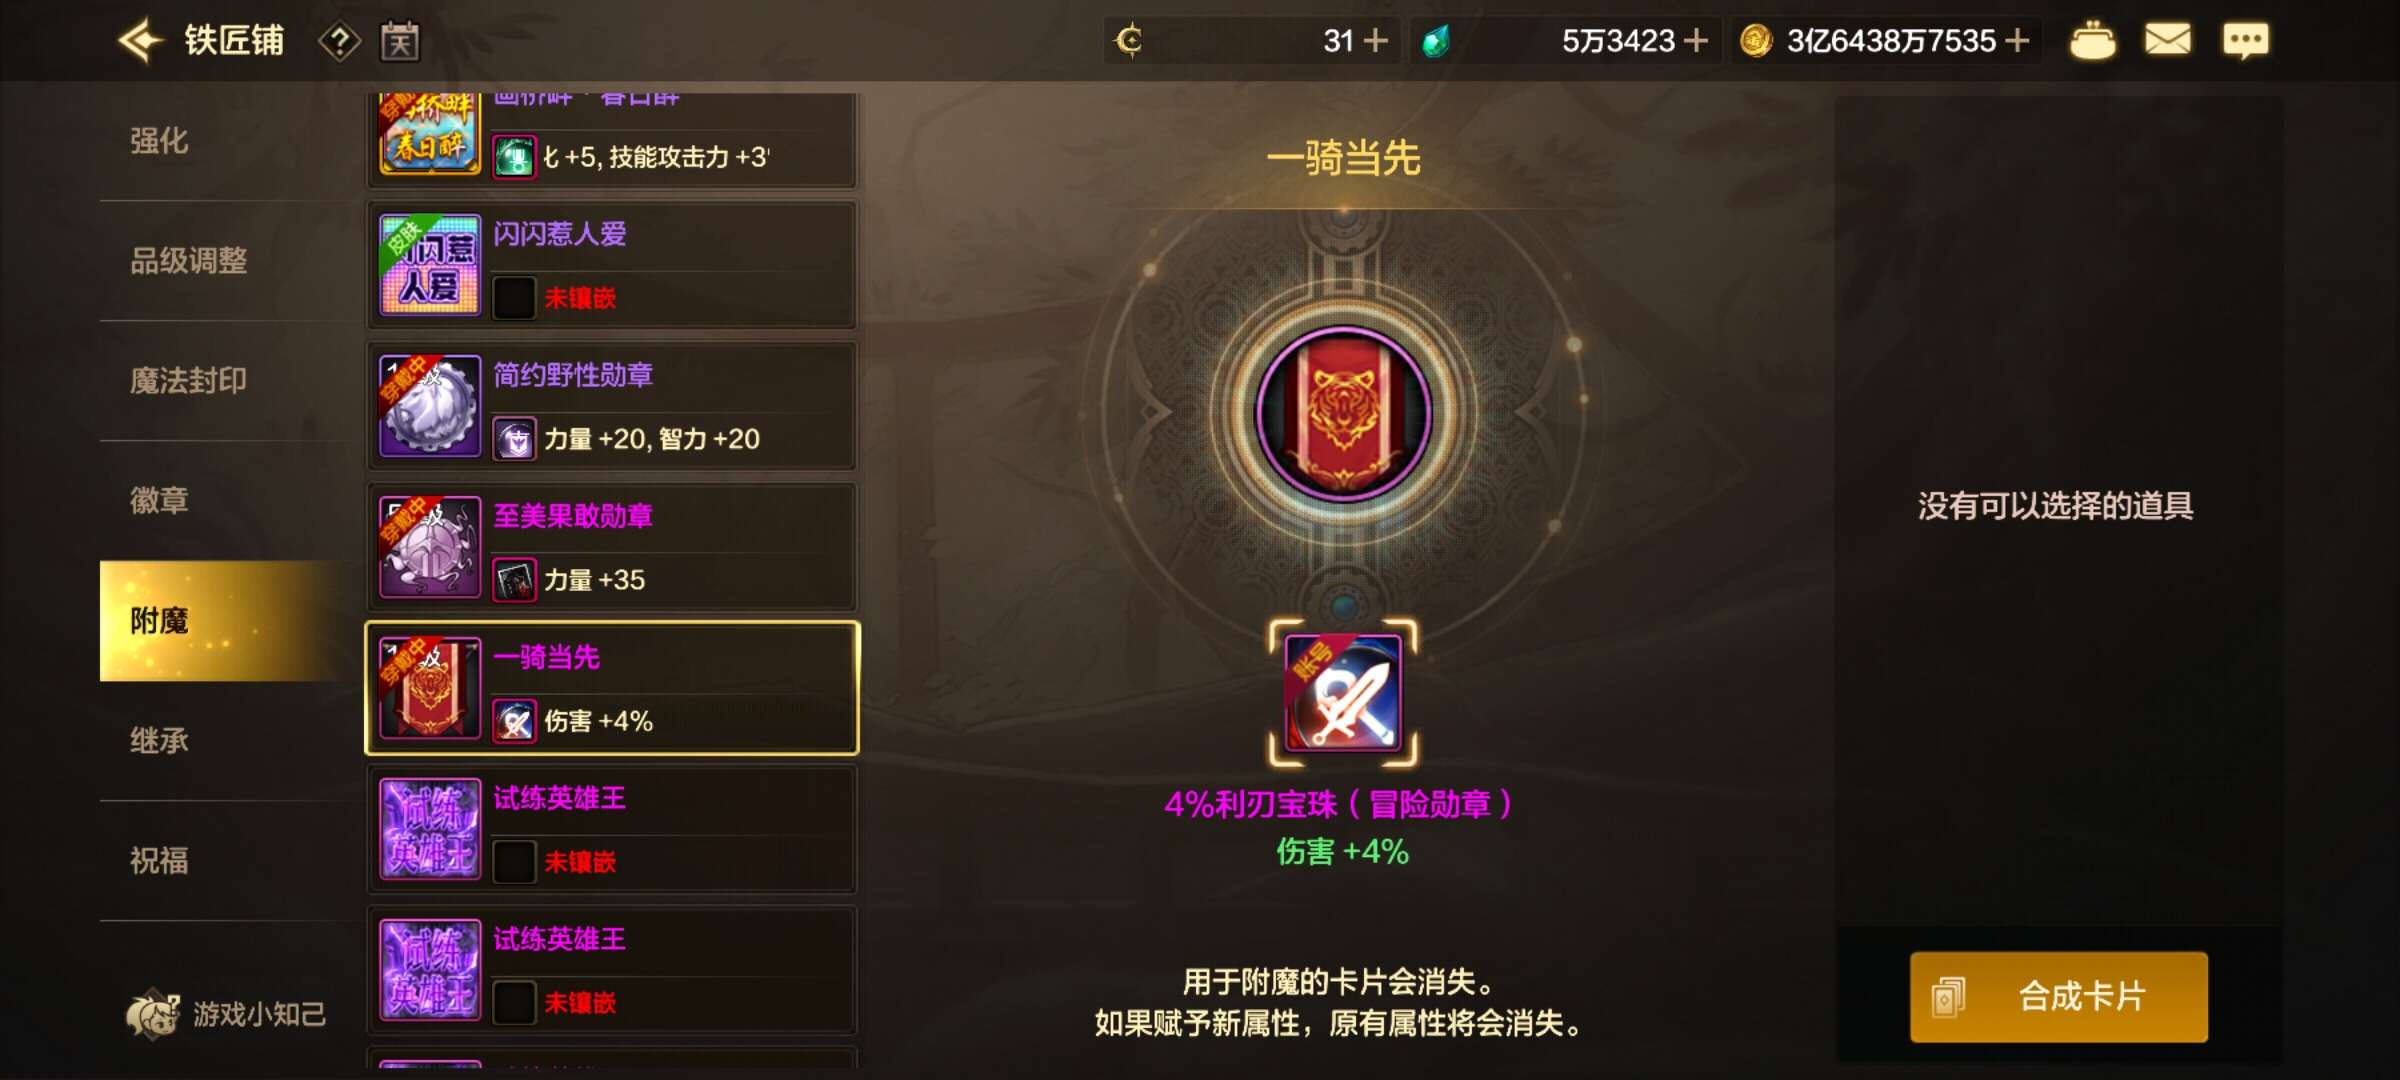Image resolution: width=2400 pixels, height=1080 pixels.
Task: Add gold with plus beside 3亿6438万7535
Action: click(x=2017, y=41)
